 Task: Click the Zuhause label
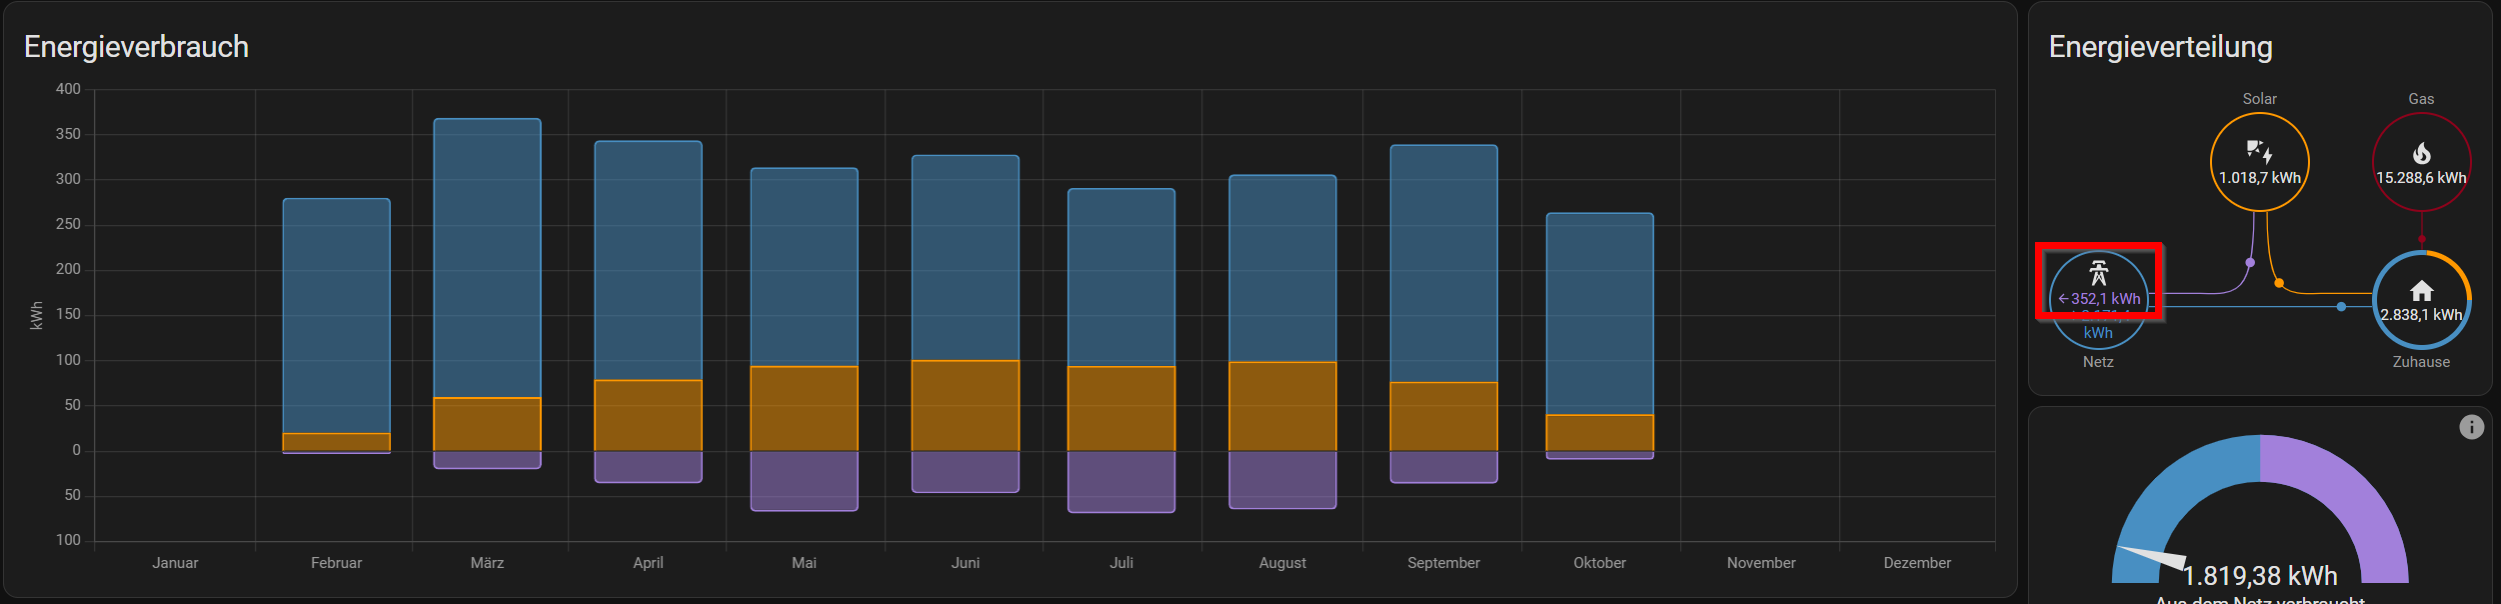(2421, 362)
